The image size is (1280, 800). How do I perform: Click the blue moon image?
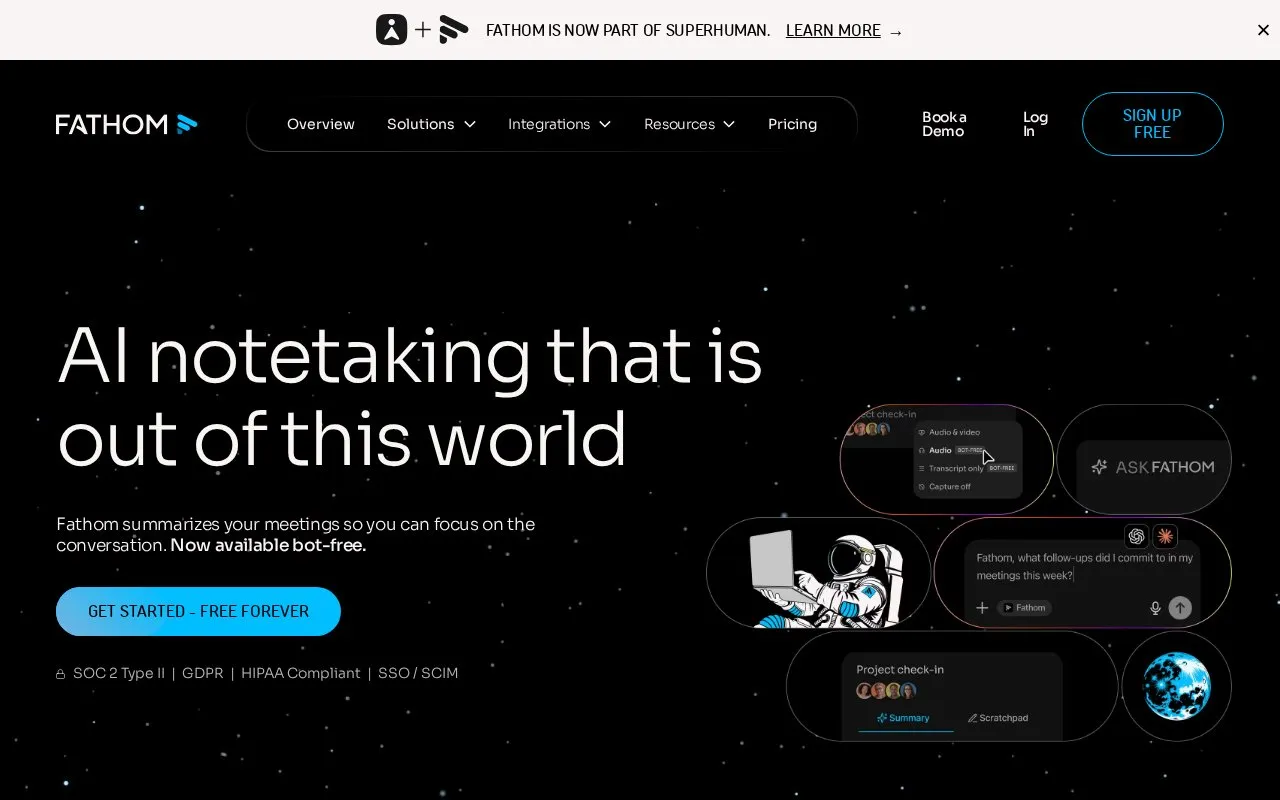(x=1176, y=686)
